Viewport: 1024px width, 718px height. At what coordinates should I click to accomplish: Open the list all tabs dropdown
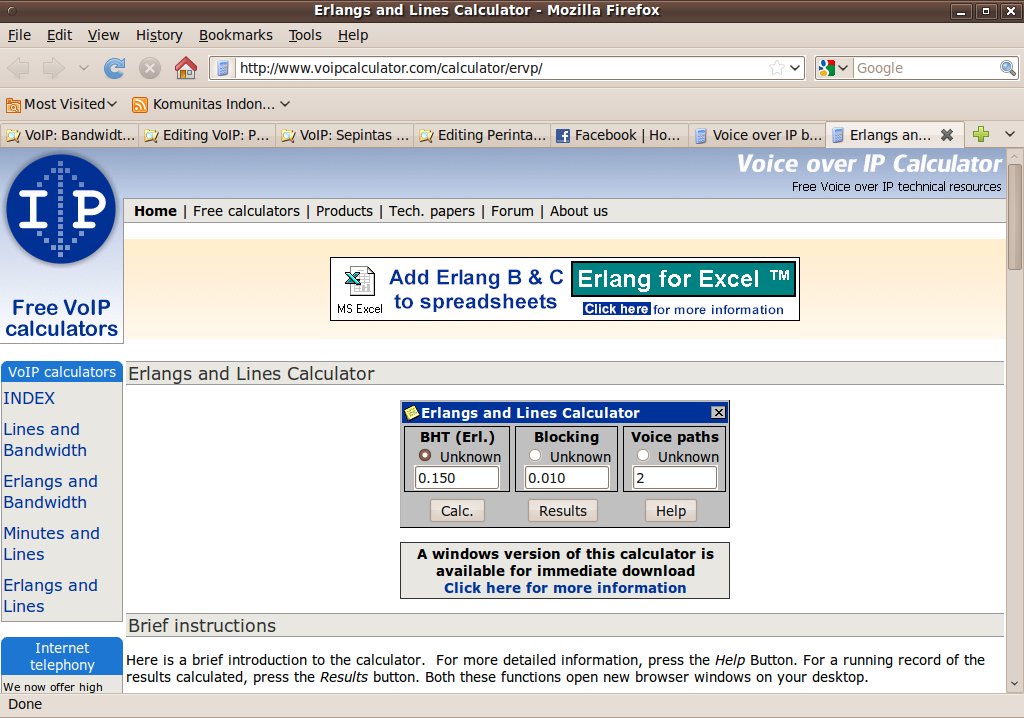click(x=1010, y=135)
